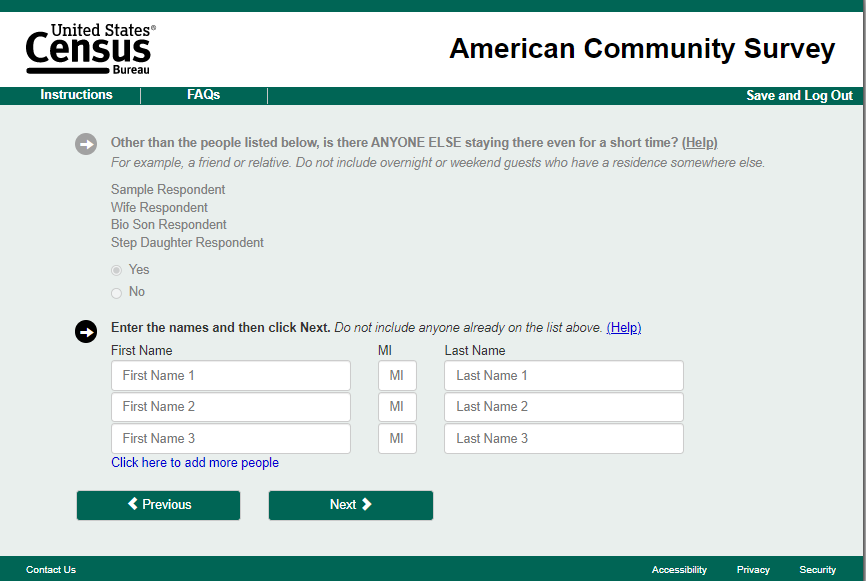Viewport: 866px width, 581px height.
Task: Expand the form via 'Click here to add more people'
Action: pyautogui.click(x=195, y=463)
